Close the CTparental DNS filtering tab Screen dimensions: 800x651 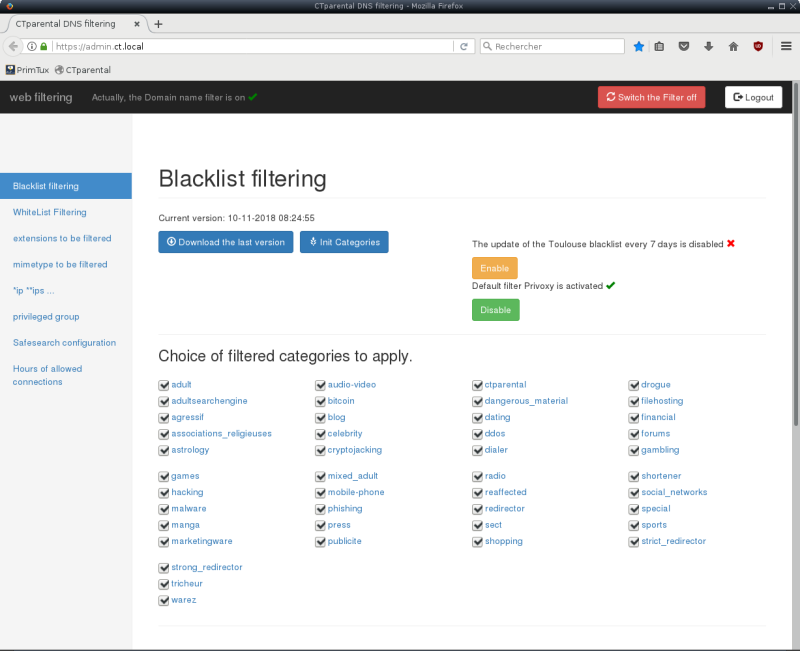[x=137, y=24]
